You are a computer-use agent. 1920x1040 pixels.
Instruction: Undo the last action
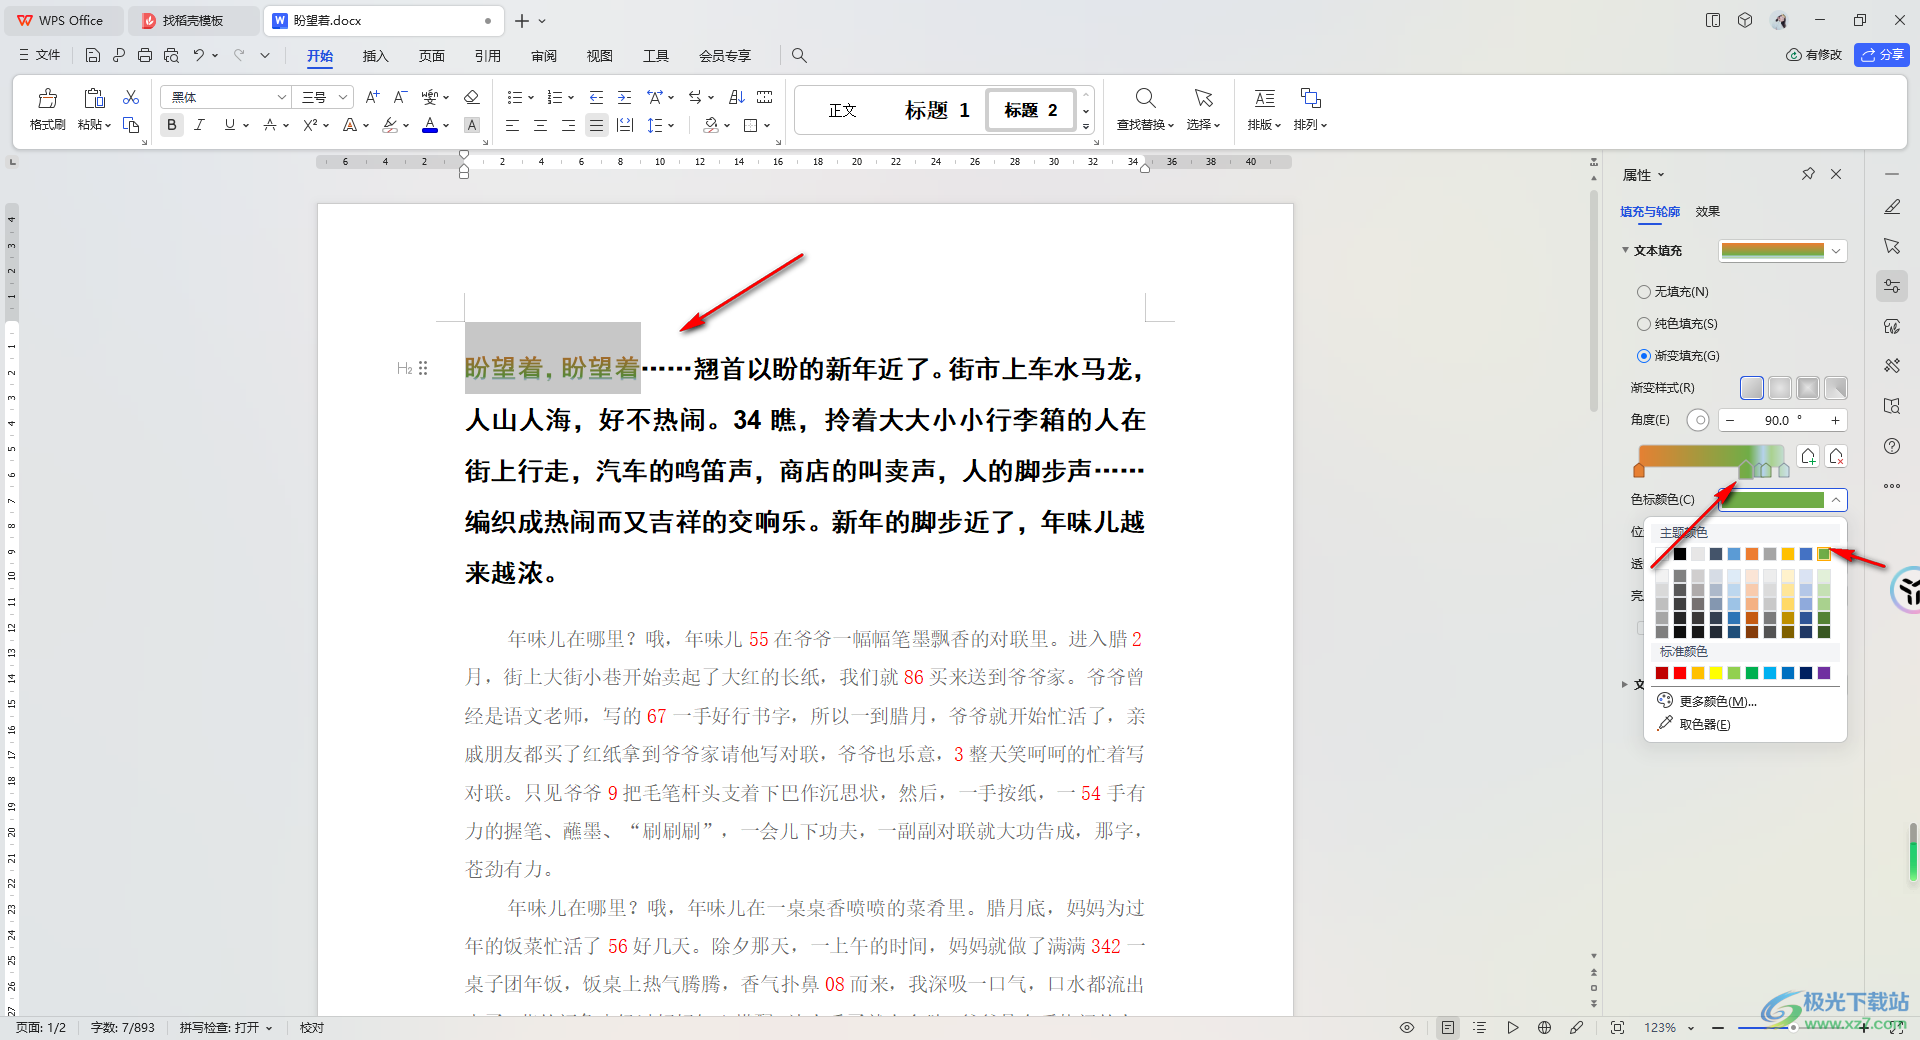click(x=199, y=55)
